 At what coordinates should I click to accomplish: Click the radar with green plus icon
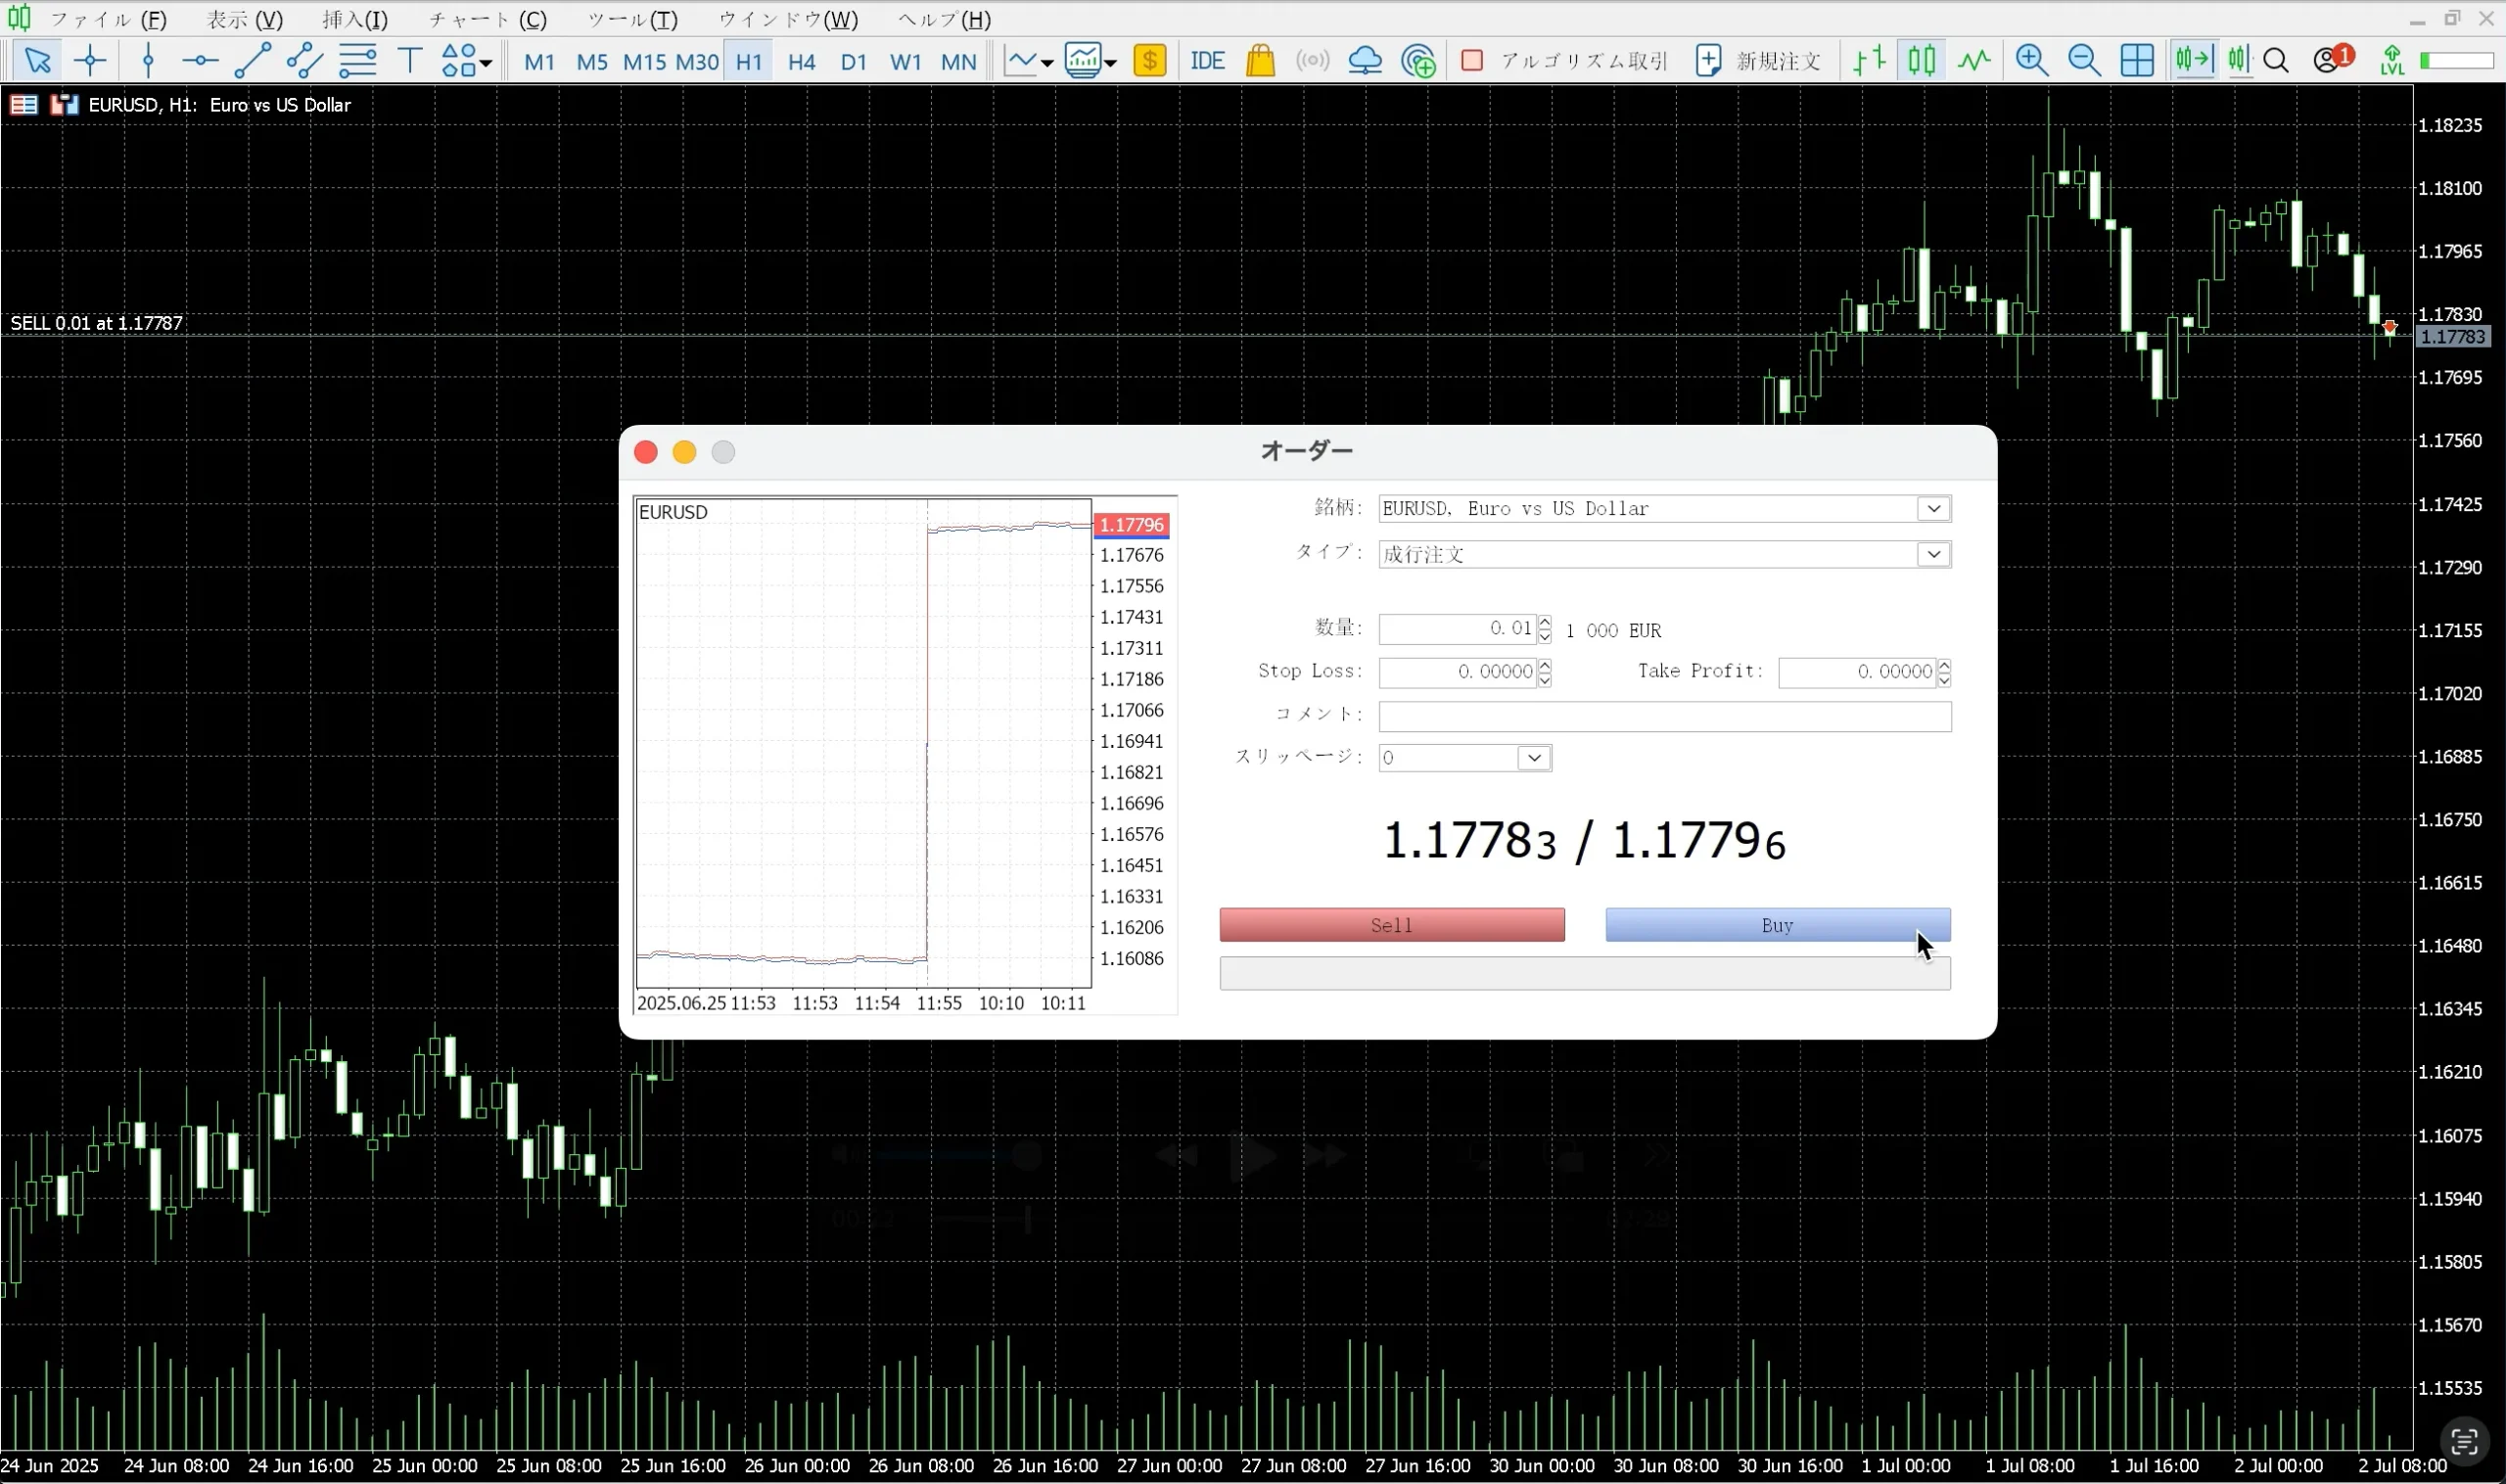click(1418, 61)
